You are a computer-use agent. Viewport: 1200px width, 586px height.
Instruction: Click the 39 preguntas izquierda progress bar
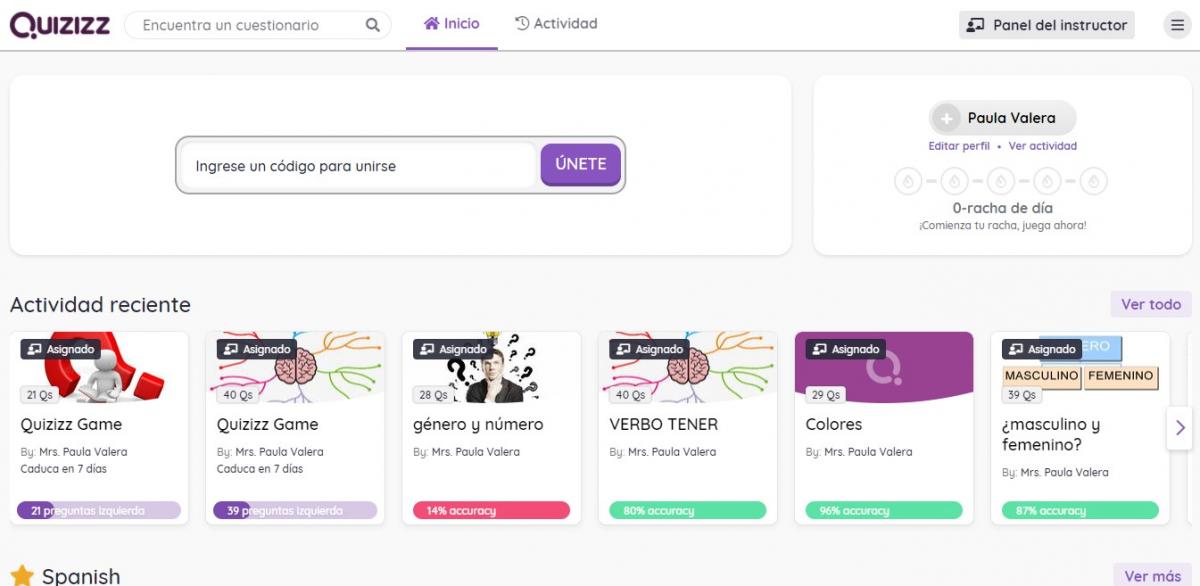coord(295,510)
